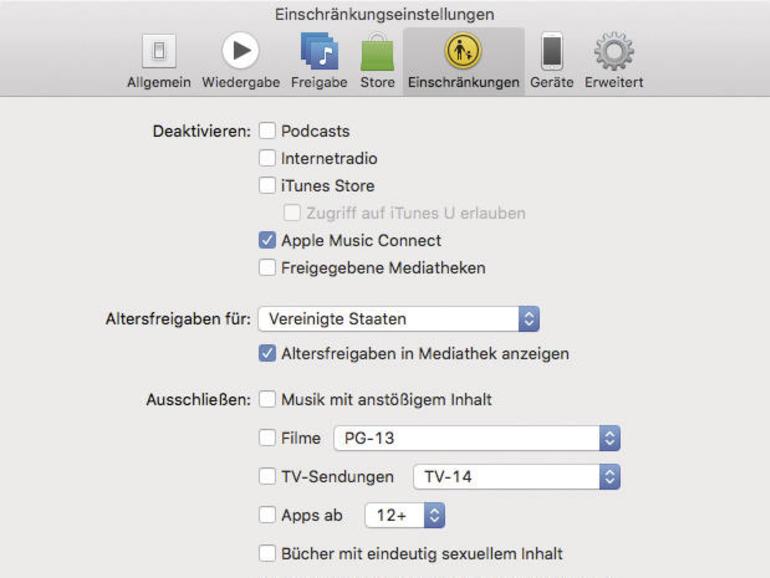Check the Freigegebene Mediatheken checkbox
Viewport: 770px width, 578px height.
[267, 268]
